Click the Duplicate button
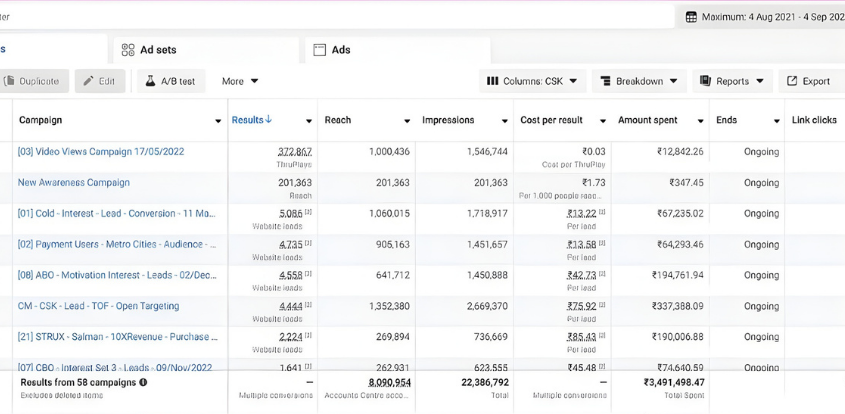Viewport: 845px width, 414px height. [32, 81]
